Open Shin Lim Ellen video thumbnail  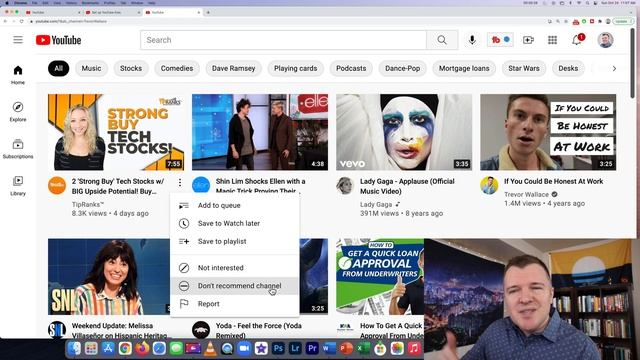point(260,132)
